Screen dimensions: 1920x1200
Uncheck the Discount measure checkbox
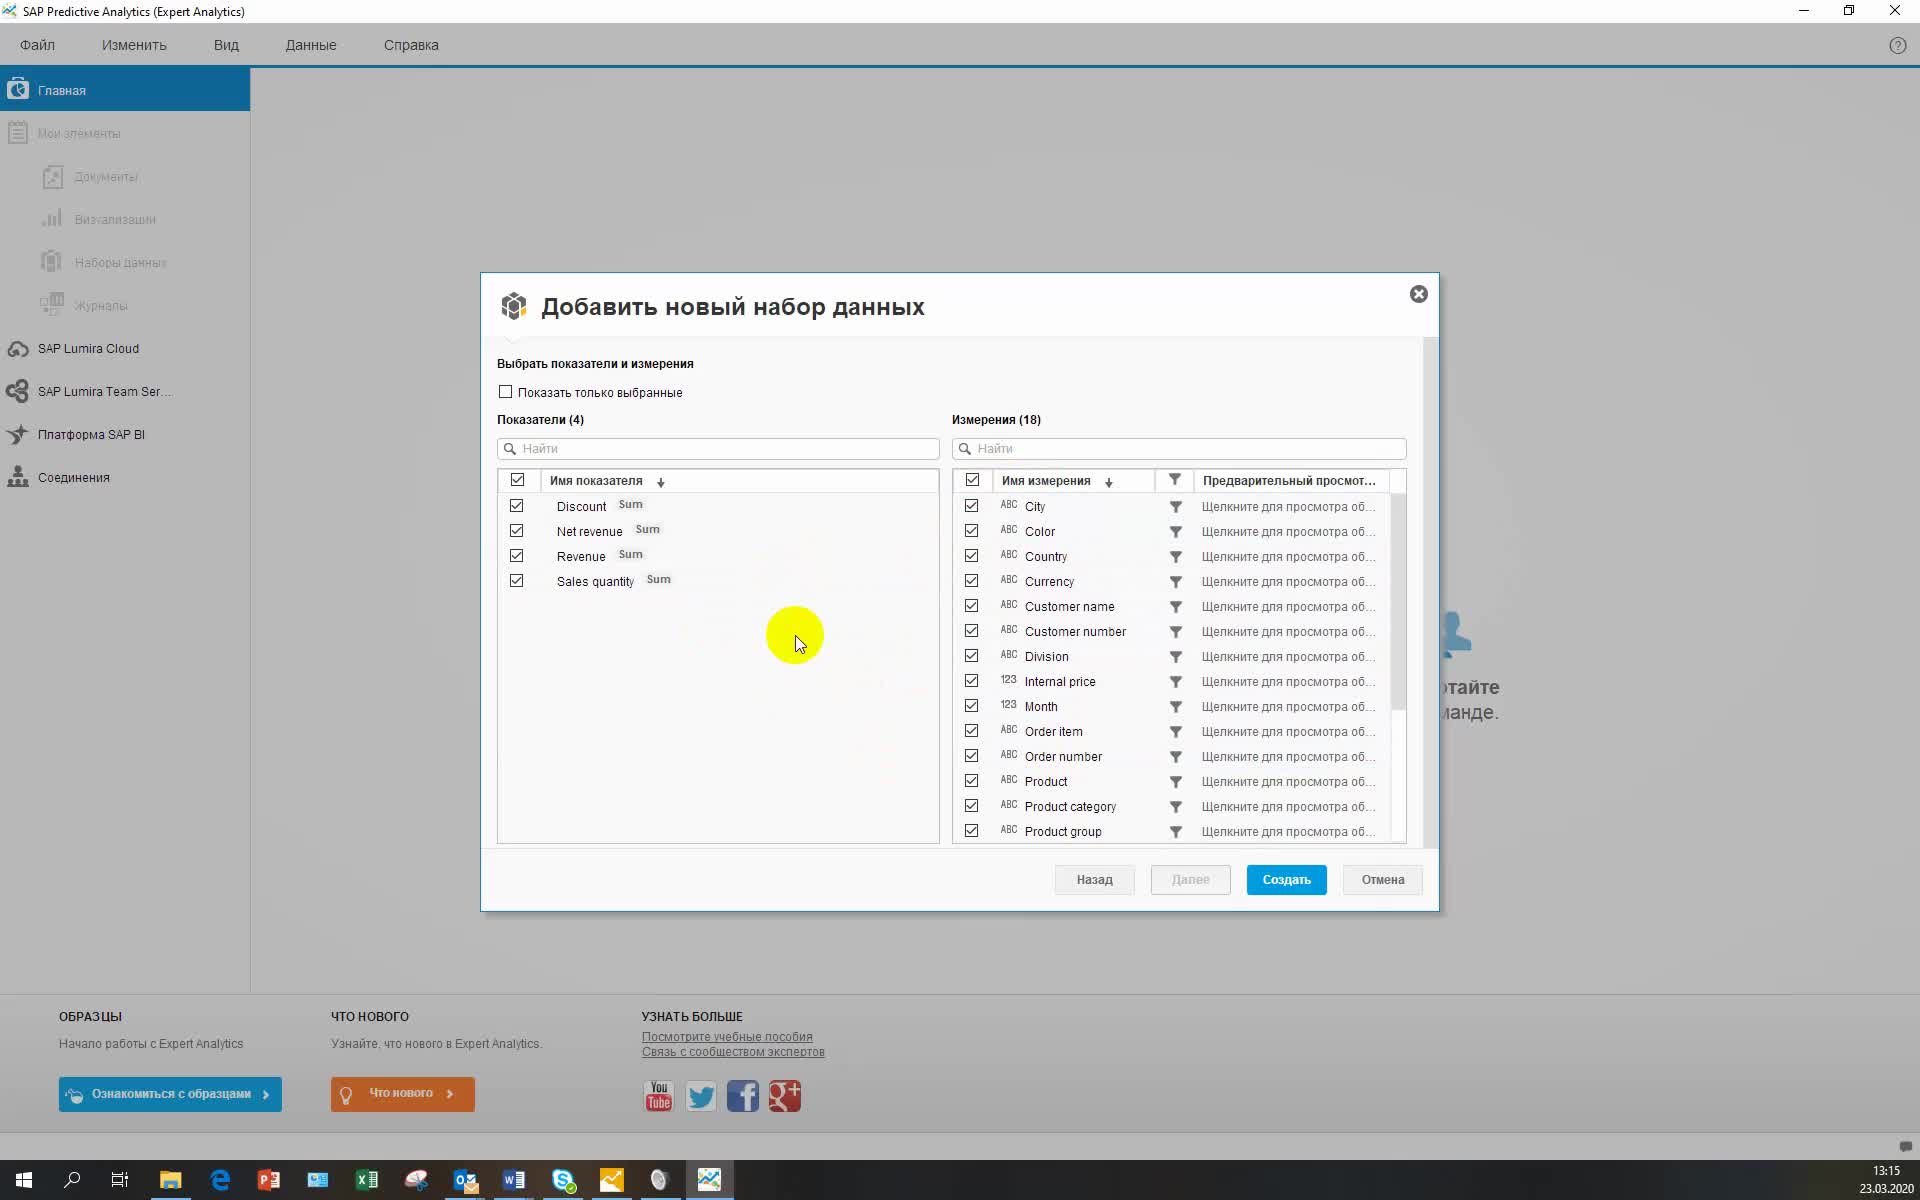click(516, 506)
